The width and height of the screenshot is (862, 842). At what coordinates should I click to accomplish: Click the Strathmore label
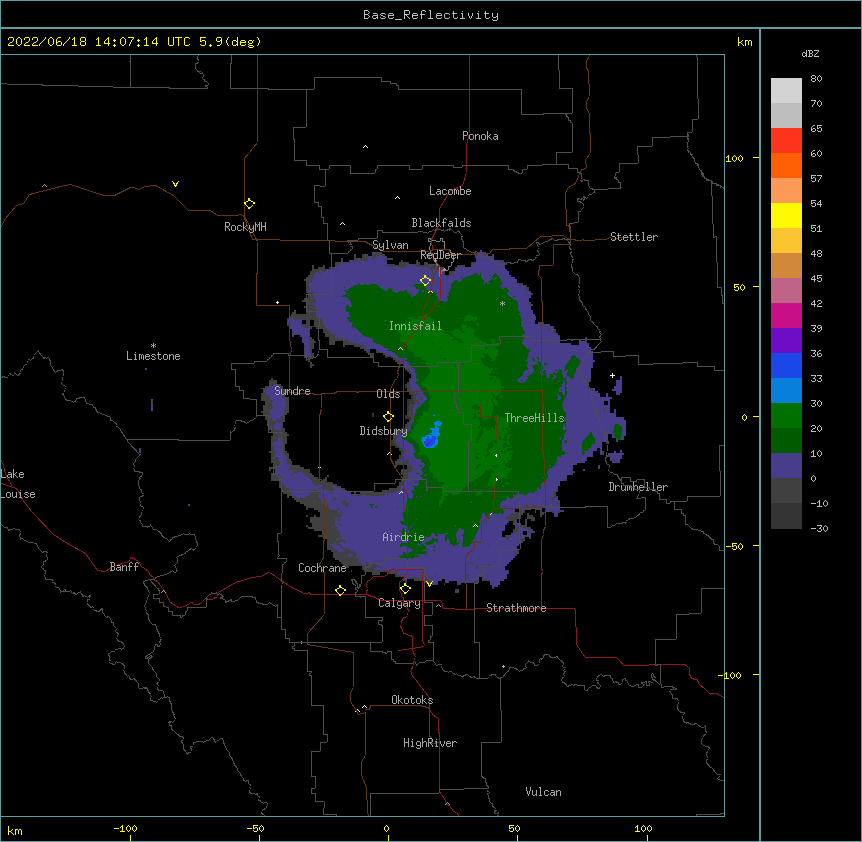[516, 608]
